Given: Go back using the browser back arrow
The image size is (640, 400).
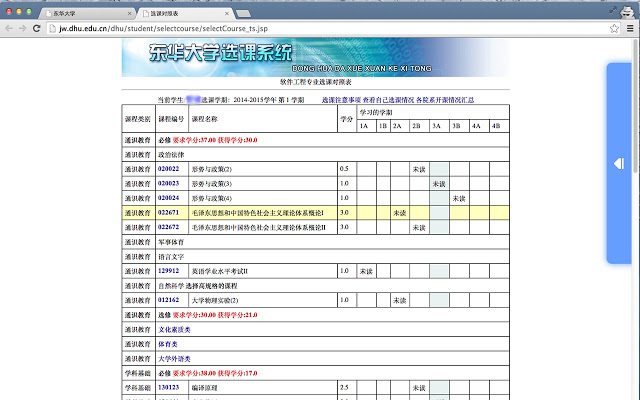Looking at the screenshot, I should (9, 28).
